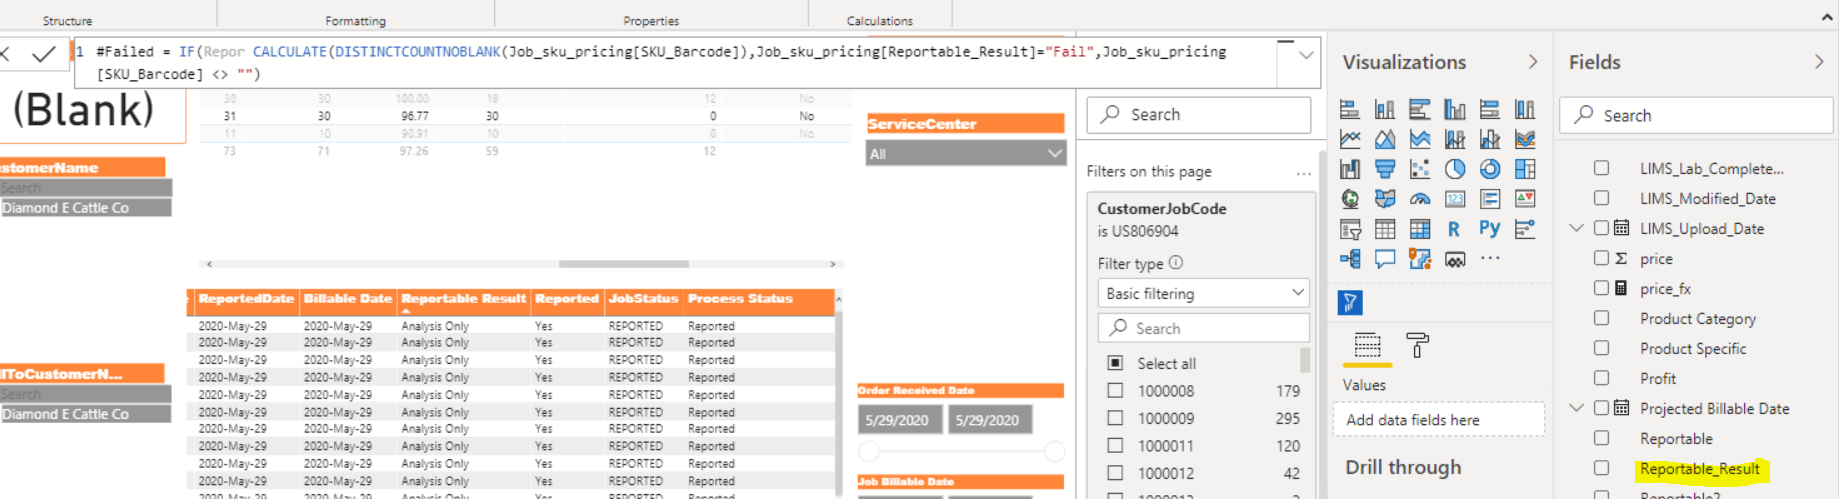Select the R script visual

click(1454, 230)
